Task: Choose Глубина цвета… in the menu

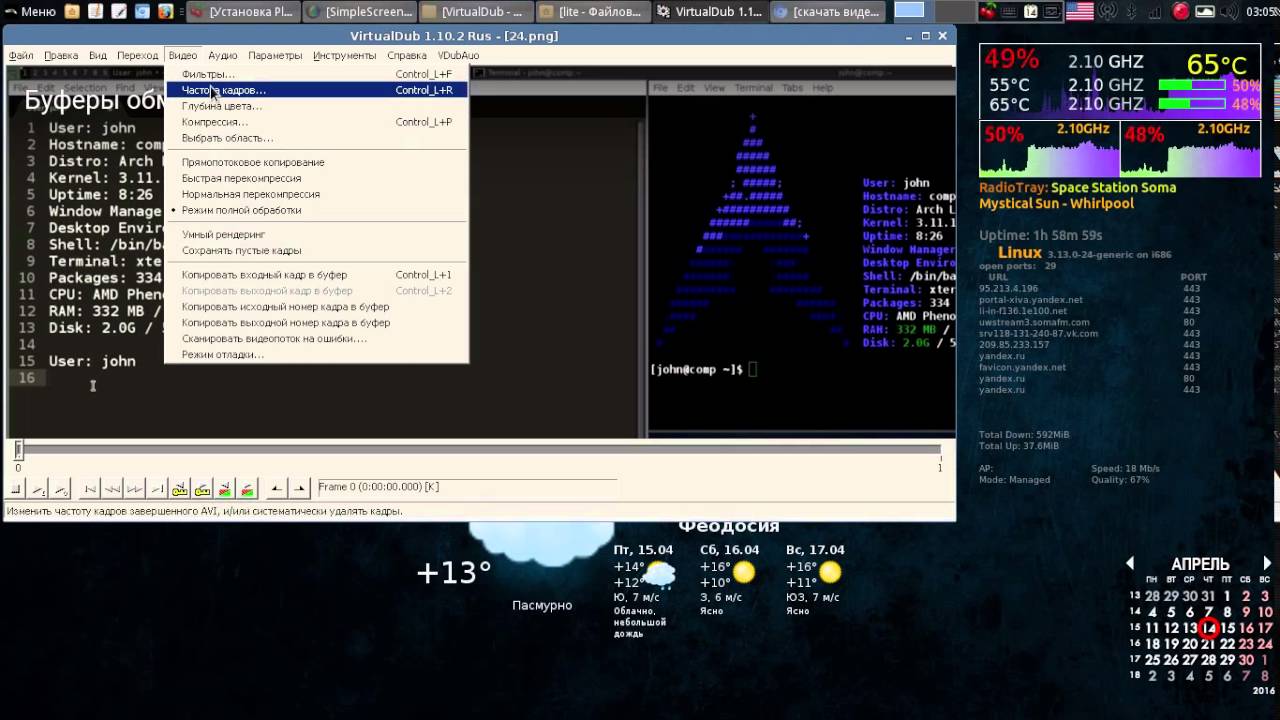Action: 316,106
